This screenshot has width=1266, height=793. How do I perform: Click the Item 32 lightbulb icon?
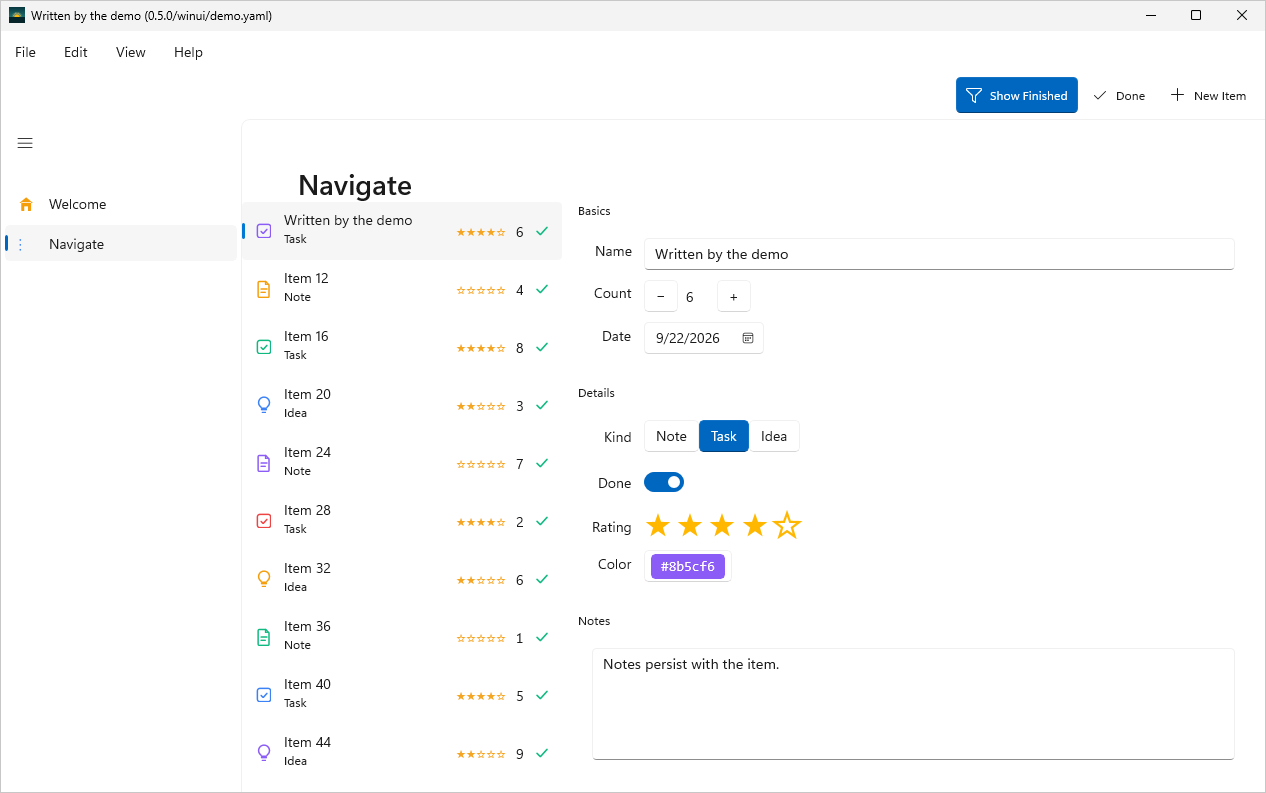(264, 579)
